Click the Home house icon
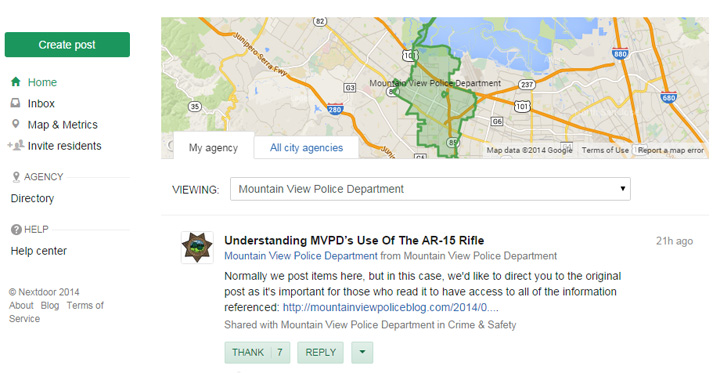720x373 pixels. click(x=16, y=82)
